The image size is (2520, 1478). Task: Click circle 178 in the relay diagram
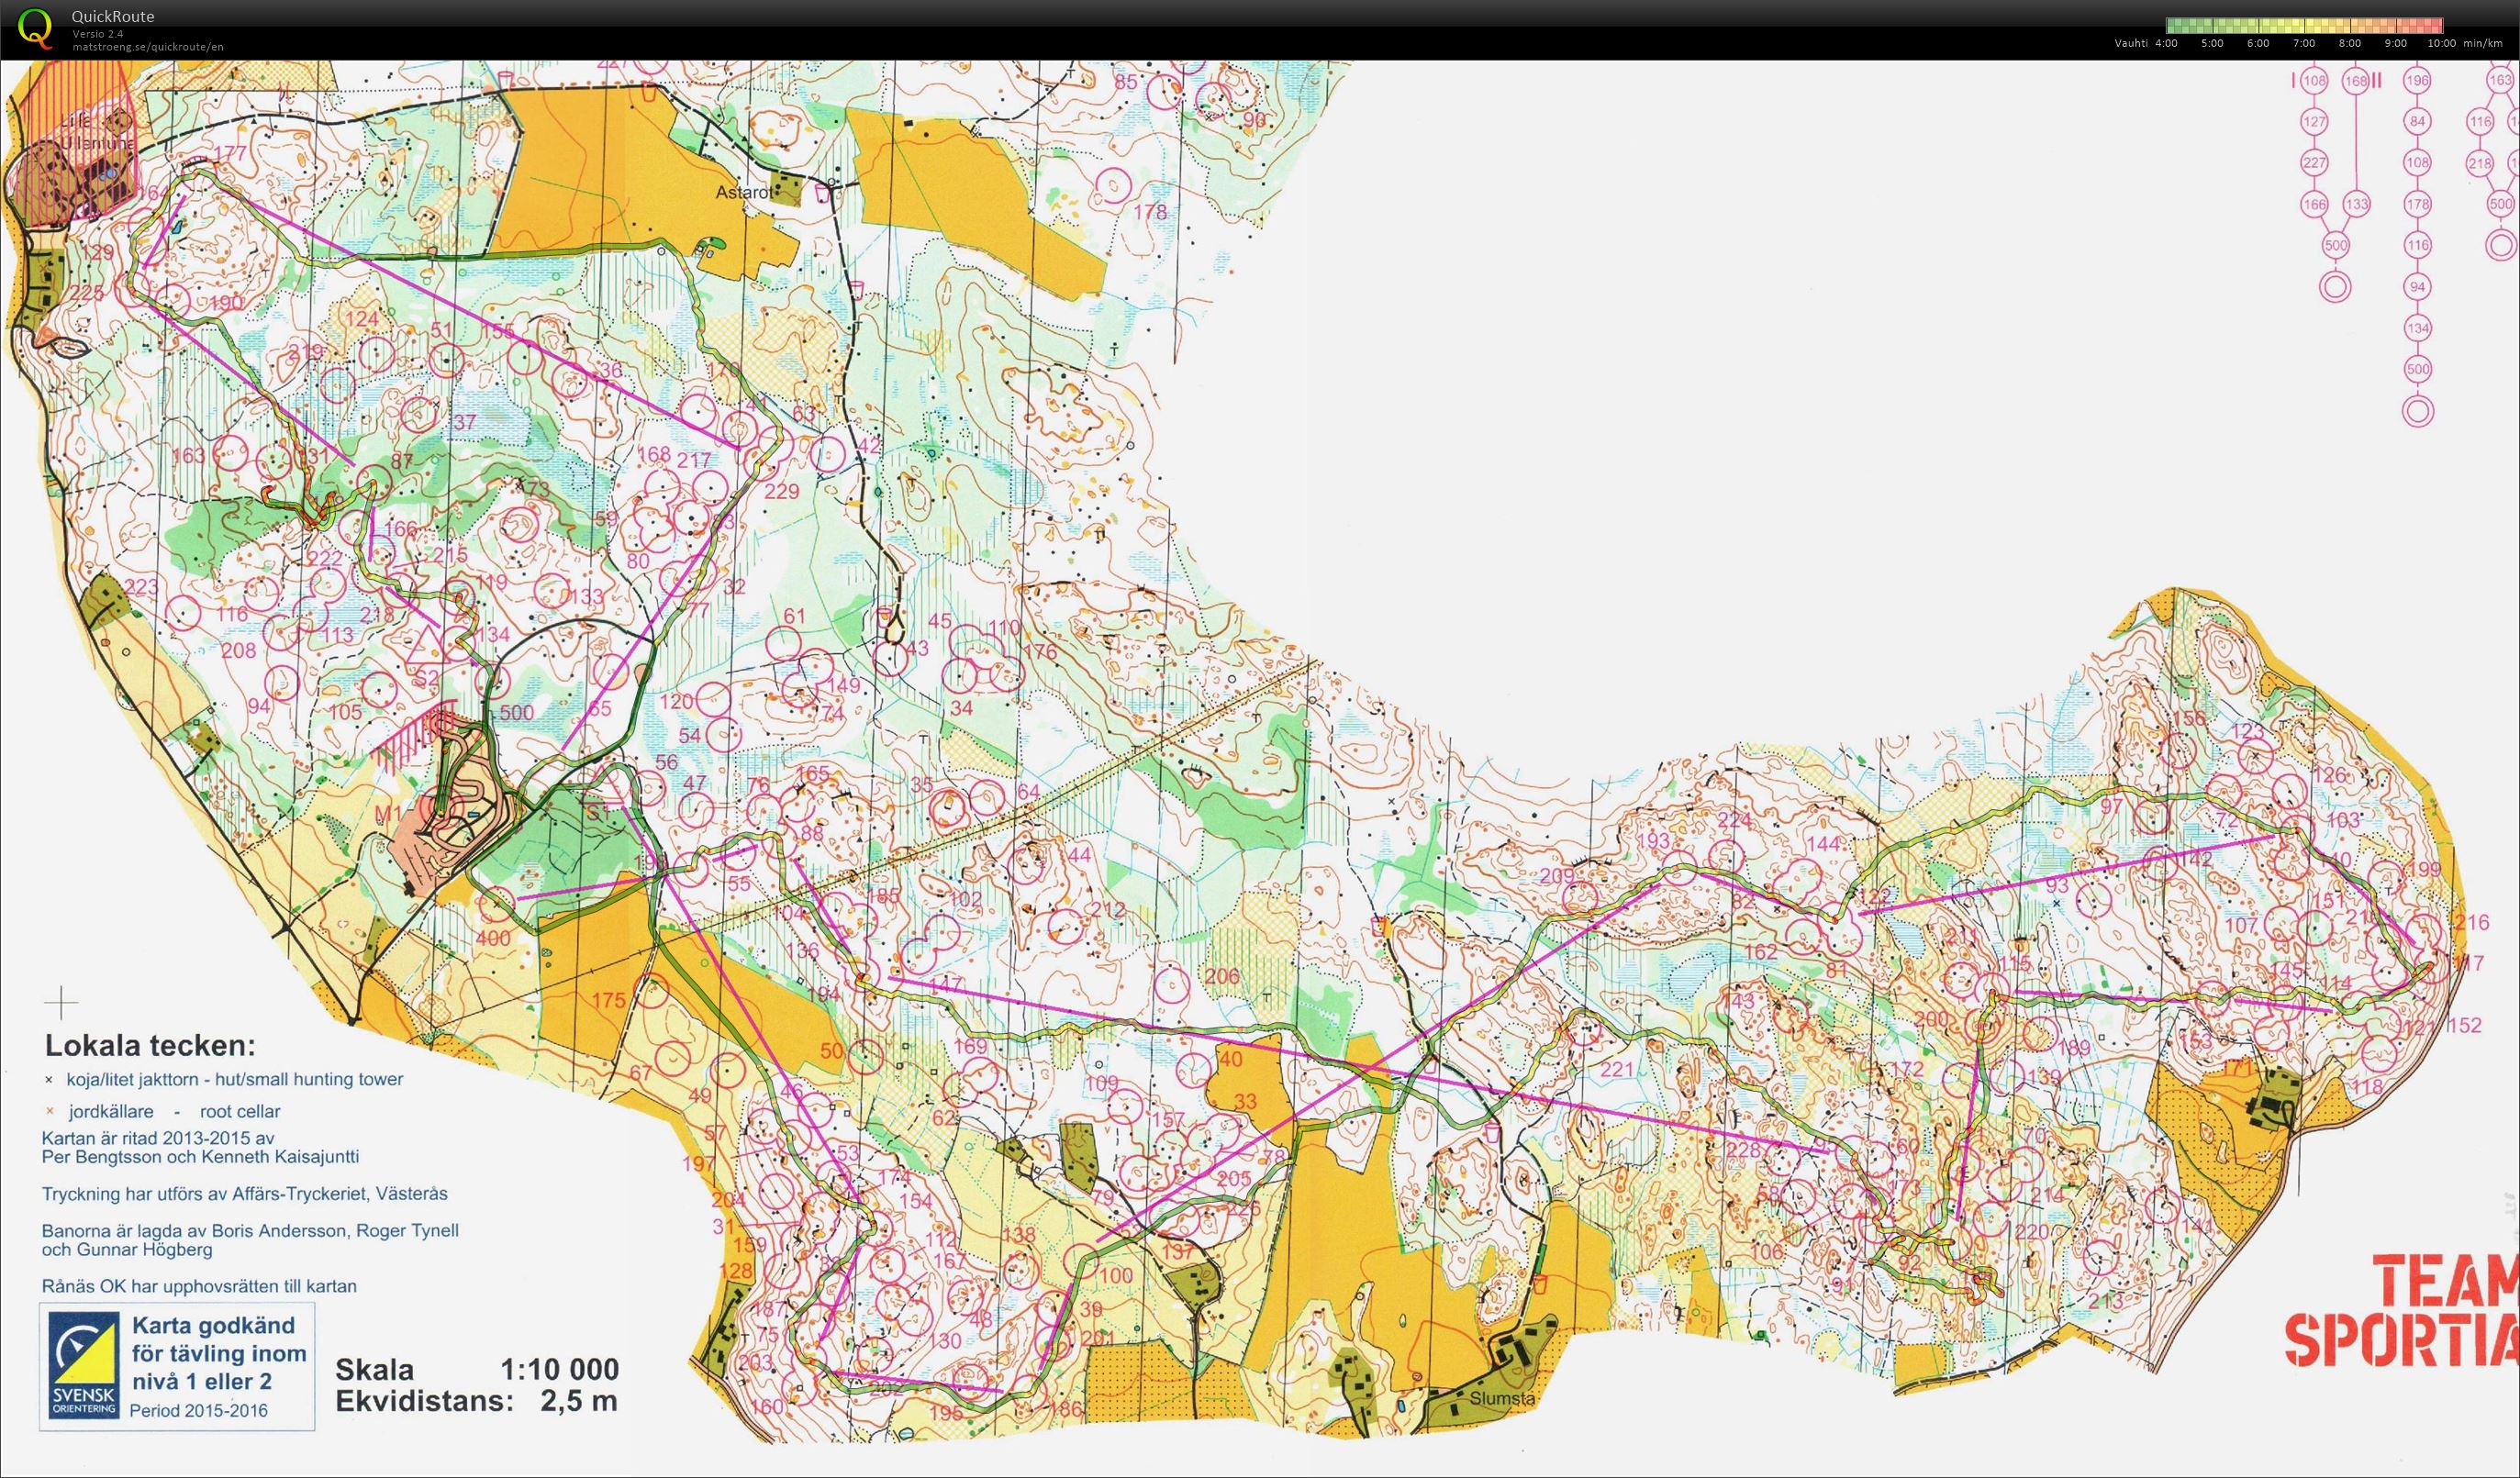[2417, 204]
